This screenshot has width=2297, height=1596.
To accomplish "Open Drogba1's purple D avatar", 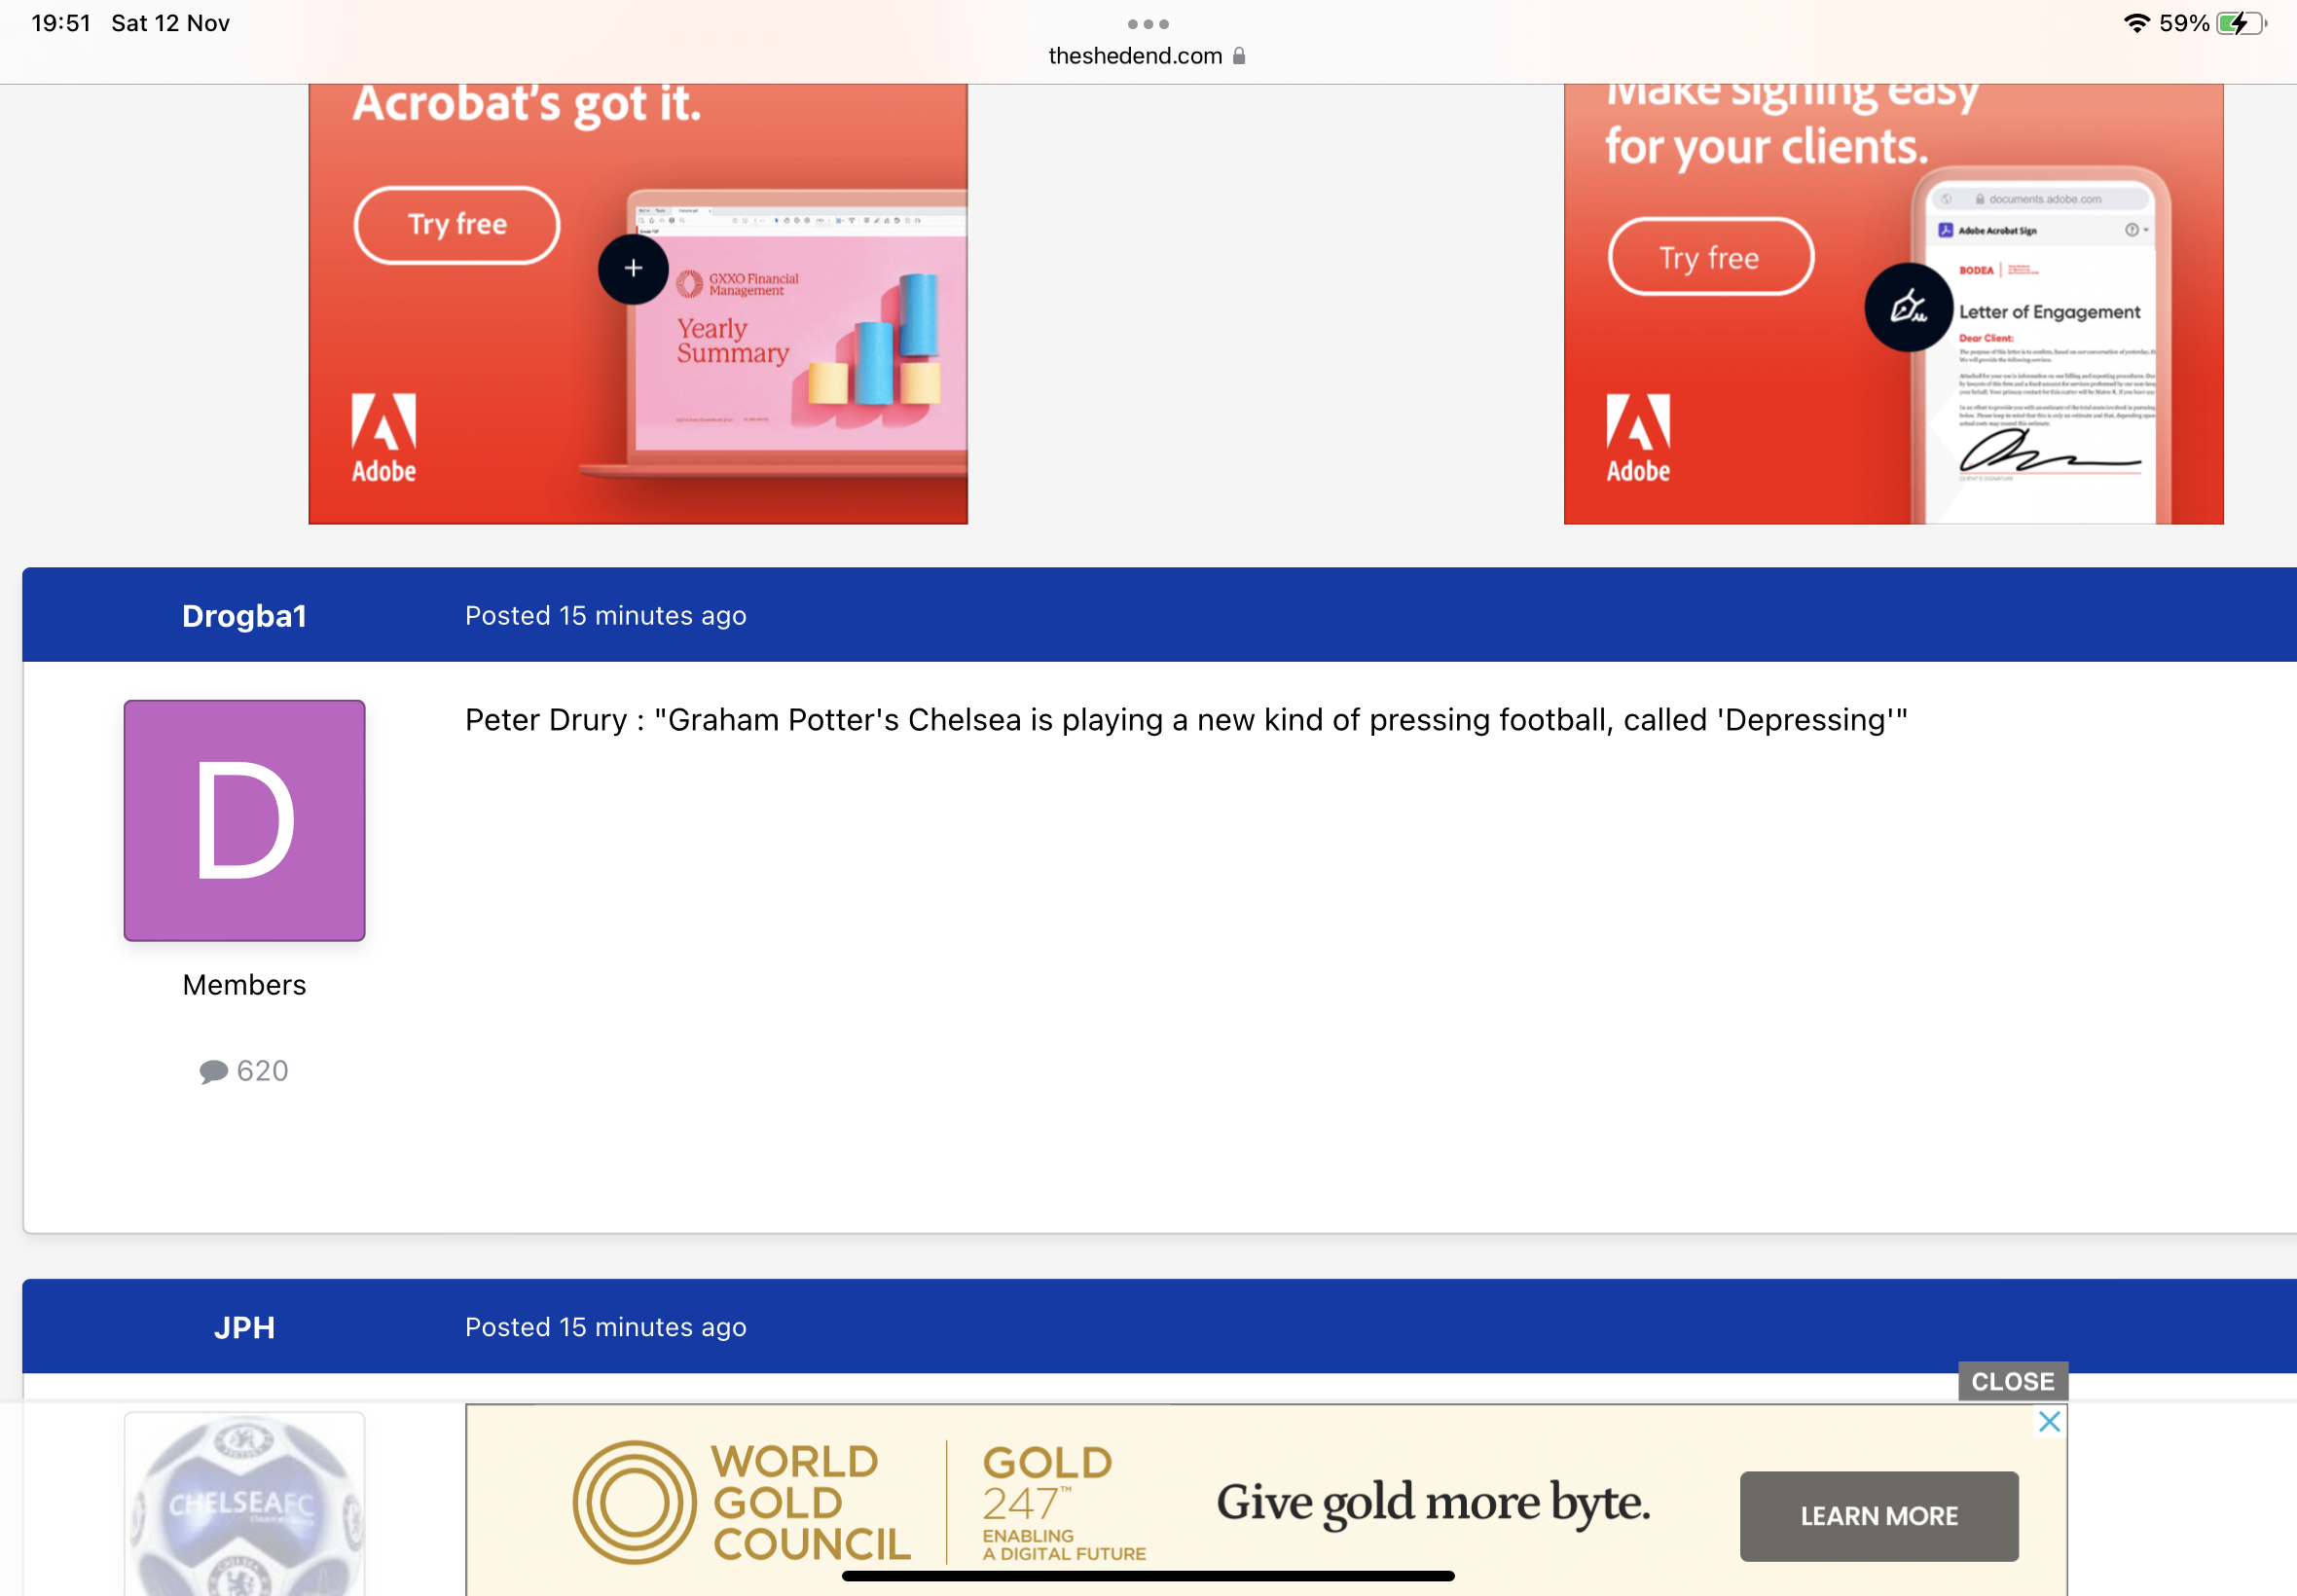I will click(x=244, y=820).
